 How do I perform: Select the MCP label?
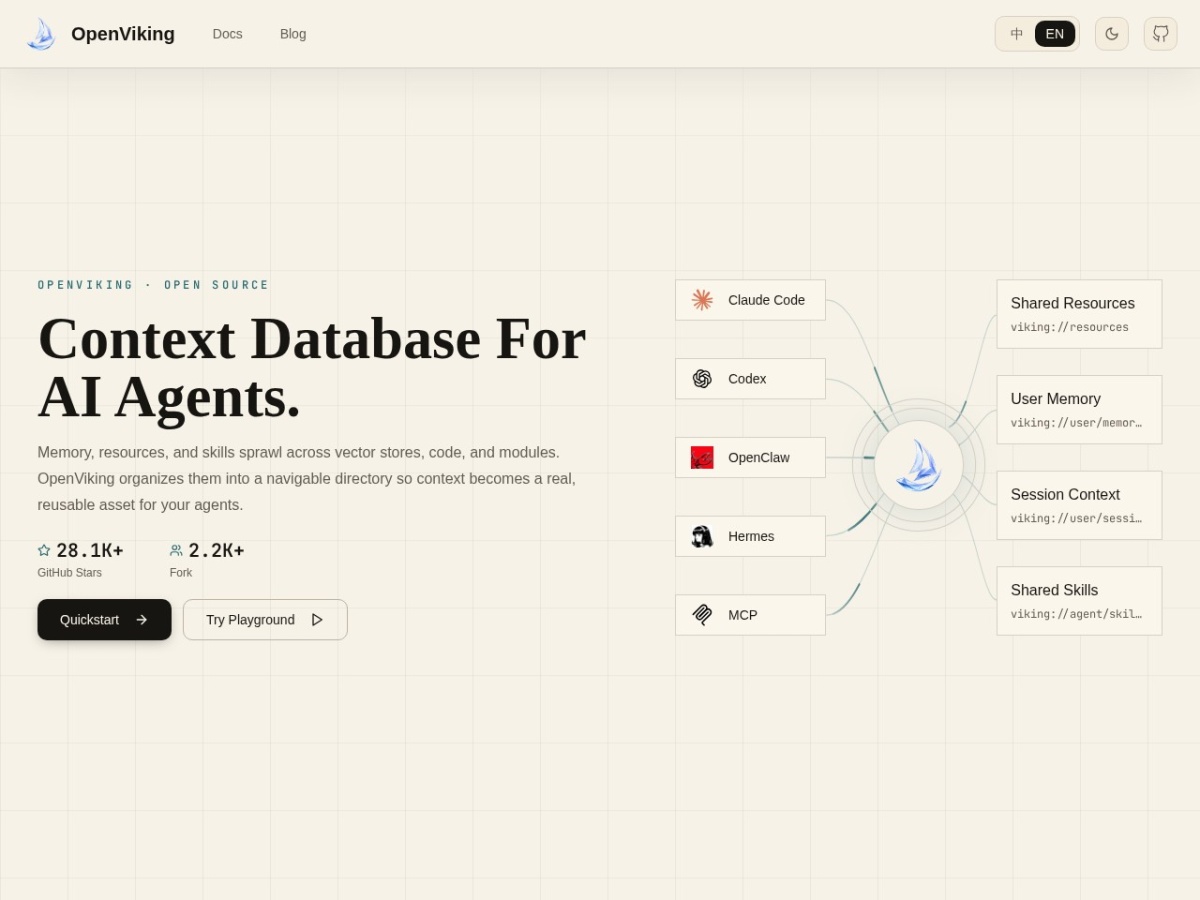743,615
